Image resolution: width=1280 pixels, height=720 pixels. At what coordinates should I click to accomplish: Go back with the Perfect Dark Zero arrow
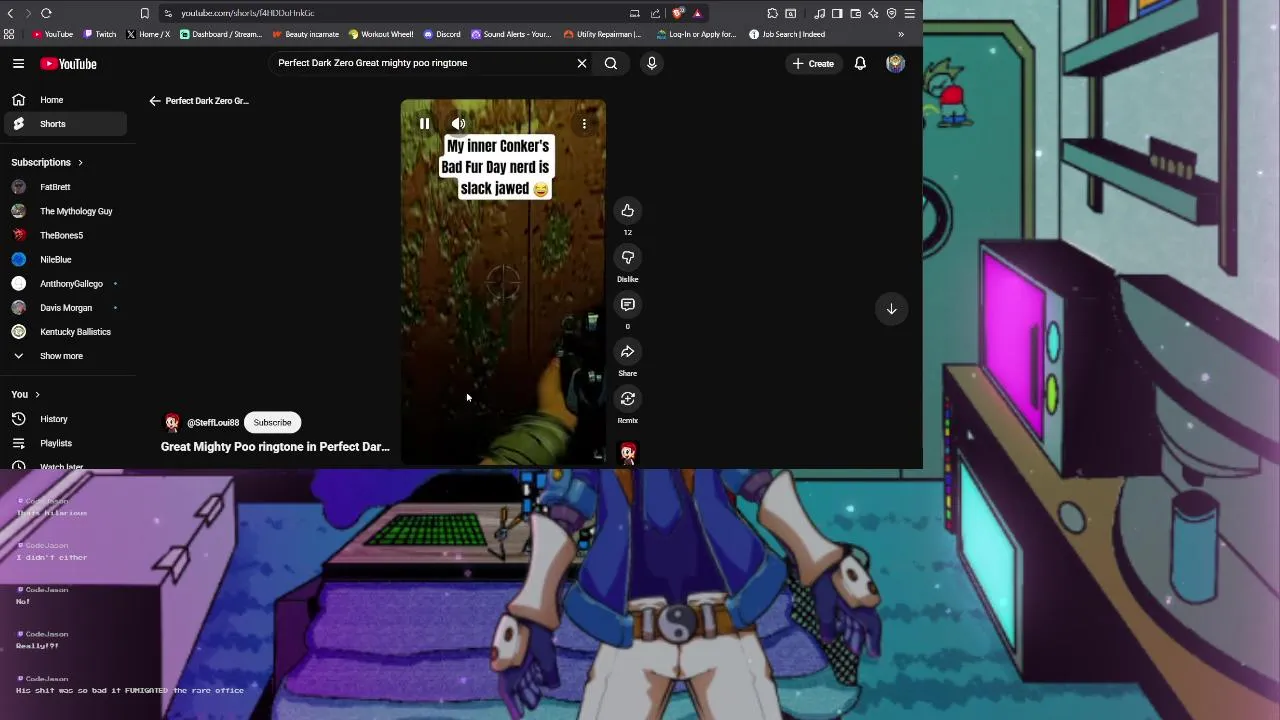[x=155, y=101]
